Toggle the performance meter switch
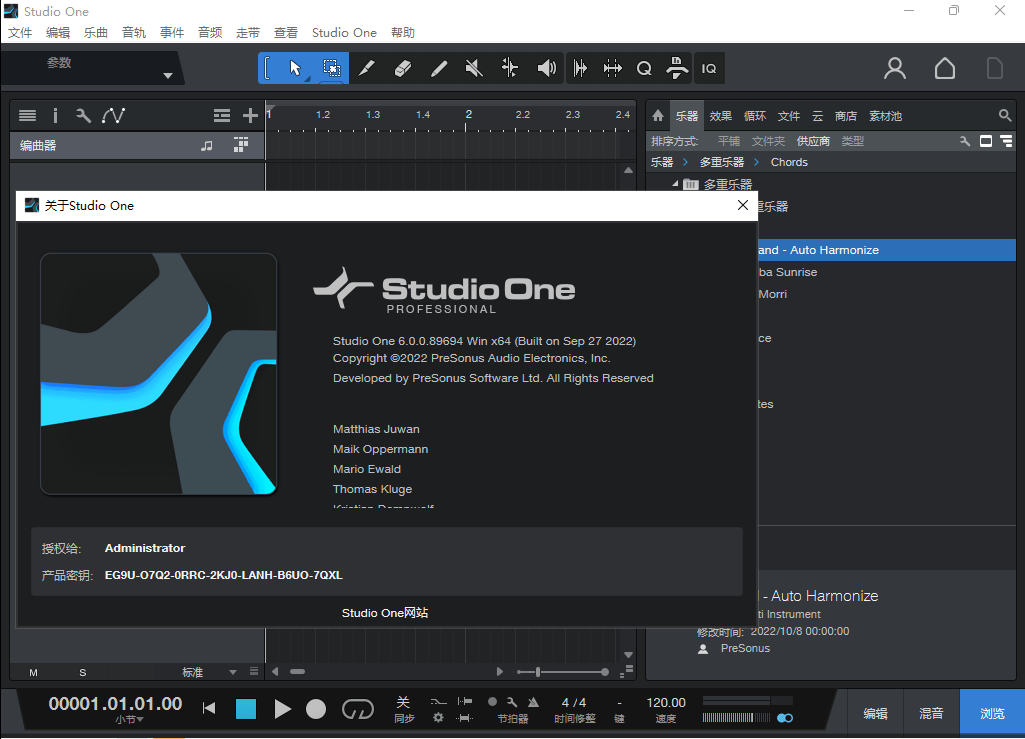 coord(785,718)
